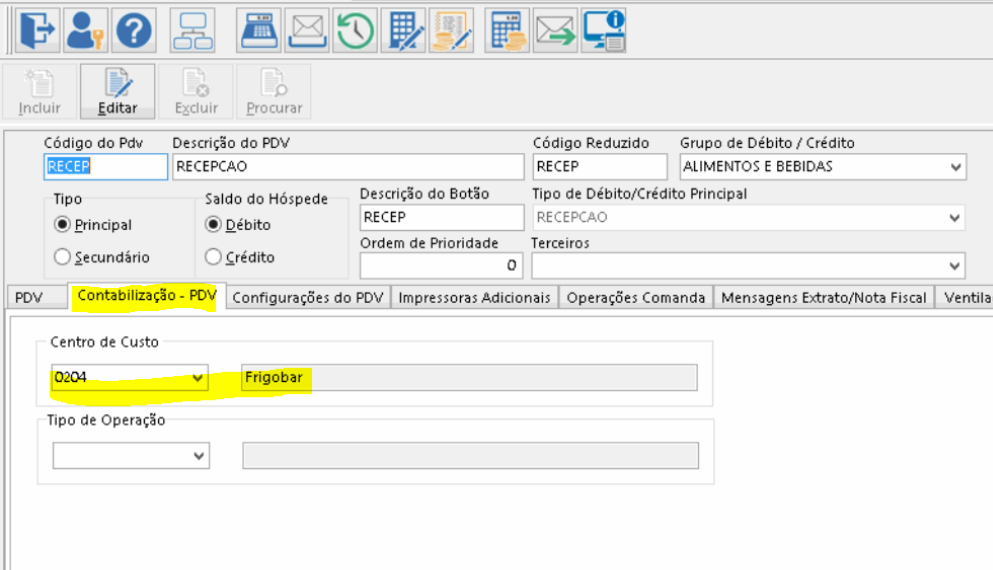
Task: Click the Incluir button
Action: point(39,91)
